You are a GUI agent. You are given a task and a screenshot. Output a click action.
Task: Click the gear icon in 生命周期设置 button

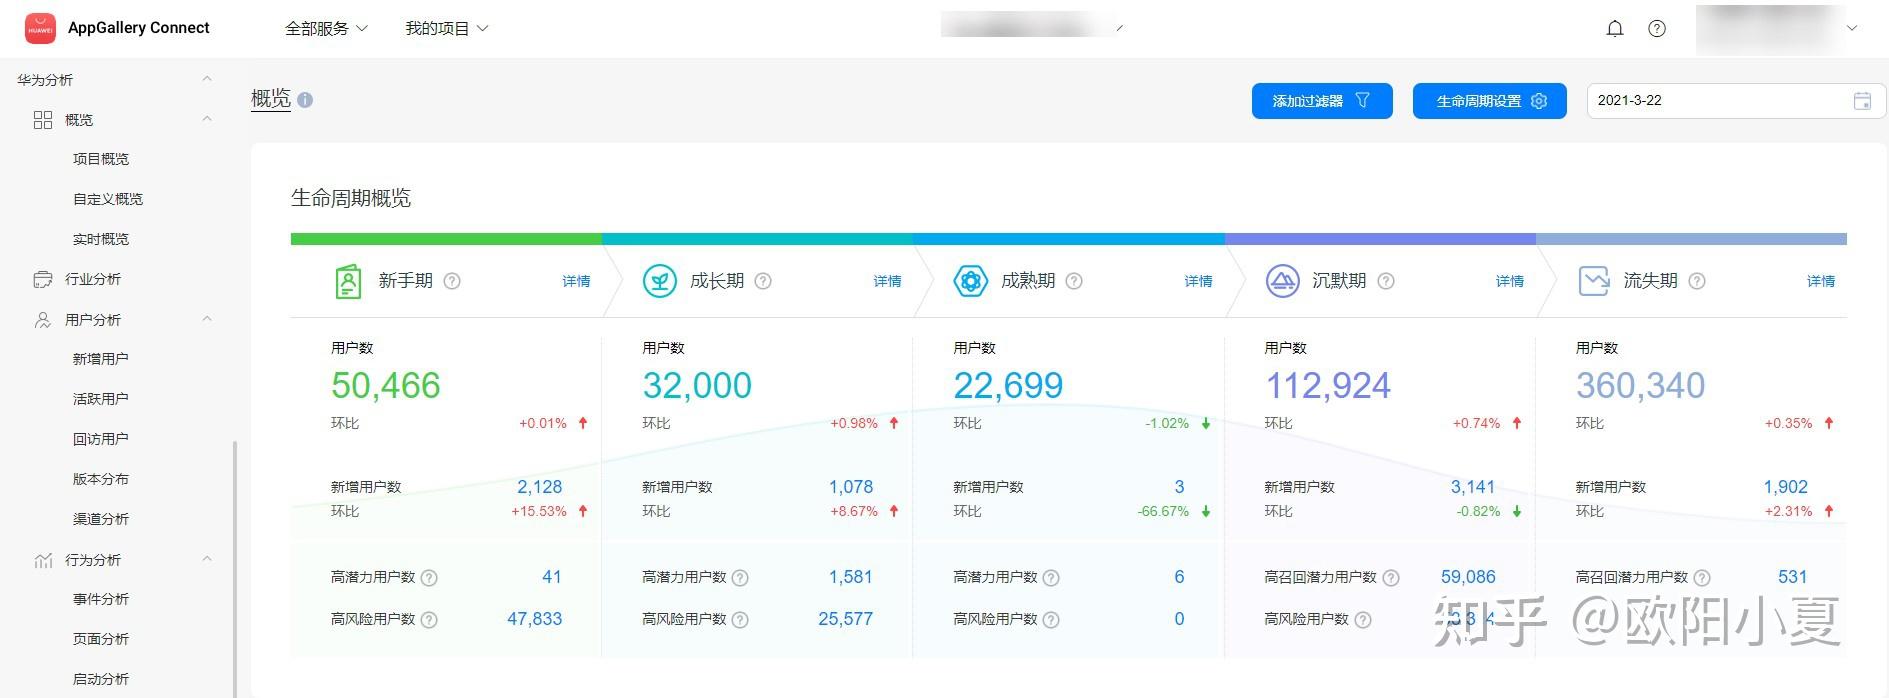[x=1539, y=101]
